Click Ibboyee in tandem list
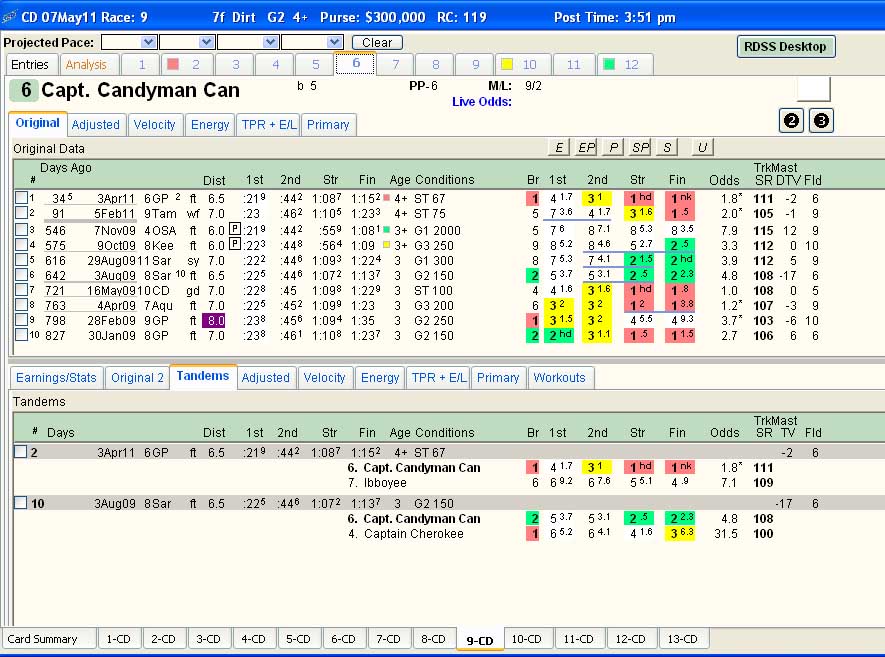This screenshot has height=657, width=885. tap(385, 483)
